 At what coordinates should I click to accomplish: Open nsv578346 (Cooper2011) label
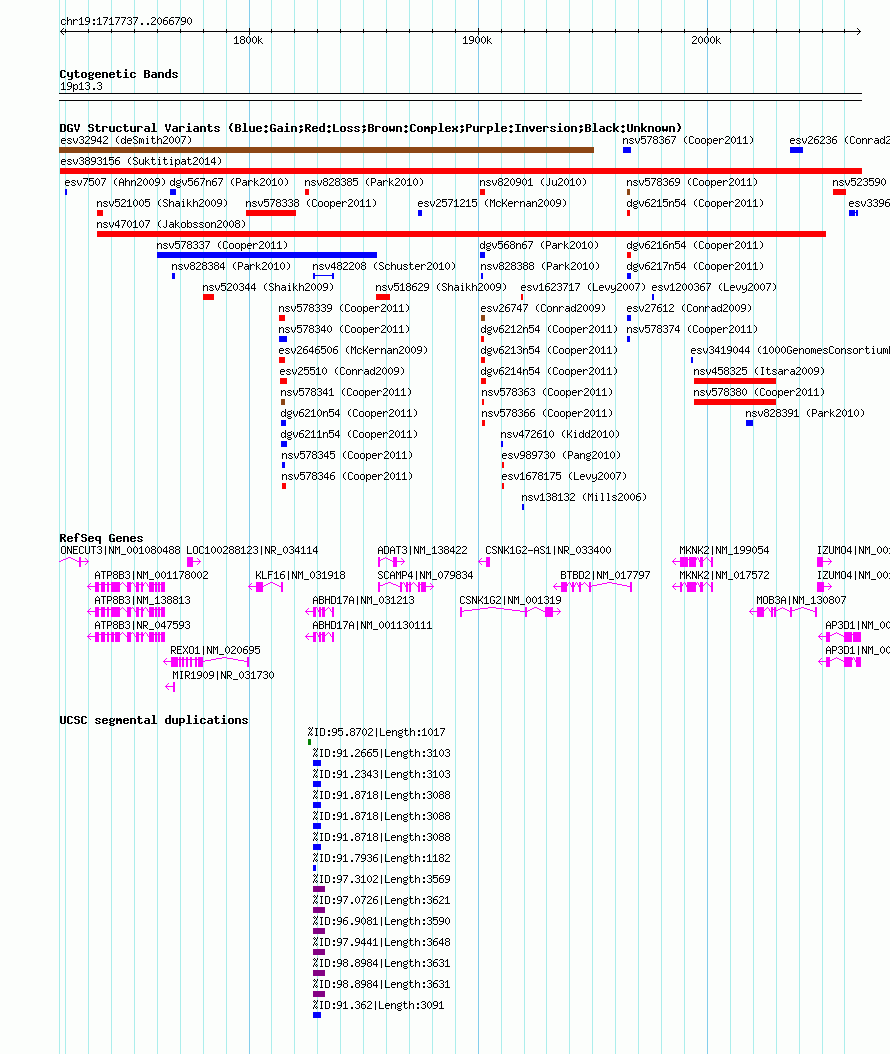347,476
